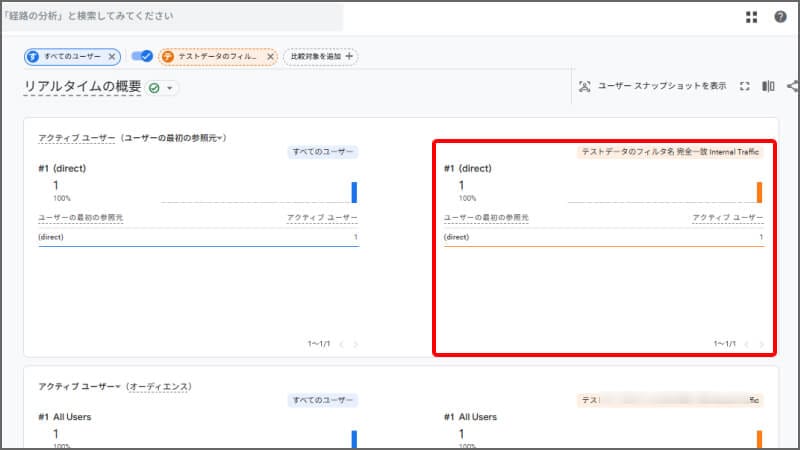Click the compare columns icon
Screen dimensions: 800x450
[768, 86]
